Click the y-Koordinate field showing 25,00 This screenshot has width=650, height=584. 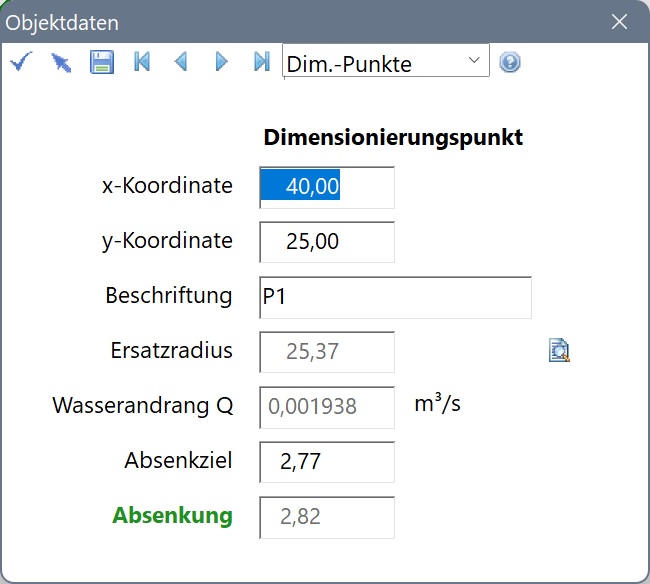pyautogui.click(x=327, y=242)
